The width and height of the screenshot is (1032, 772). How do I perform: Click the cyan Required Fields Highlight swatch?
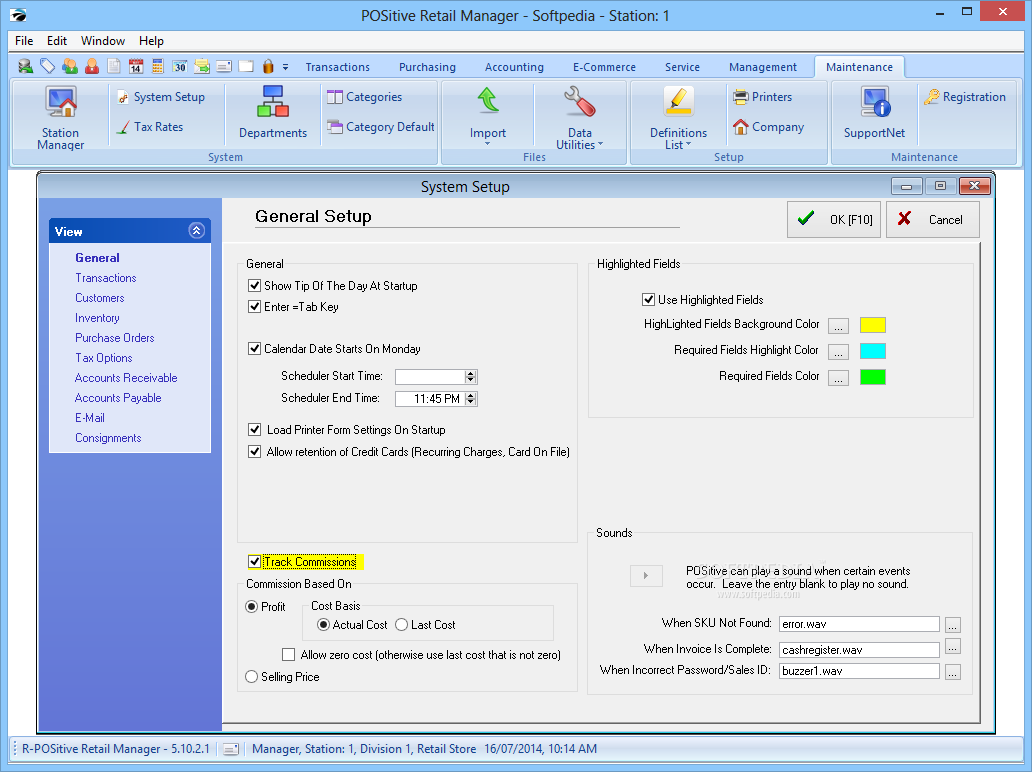coord(873,351)
